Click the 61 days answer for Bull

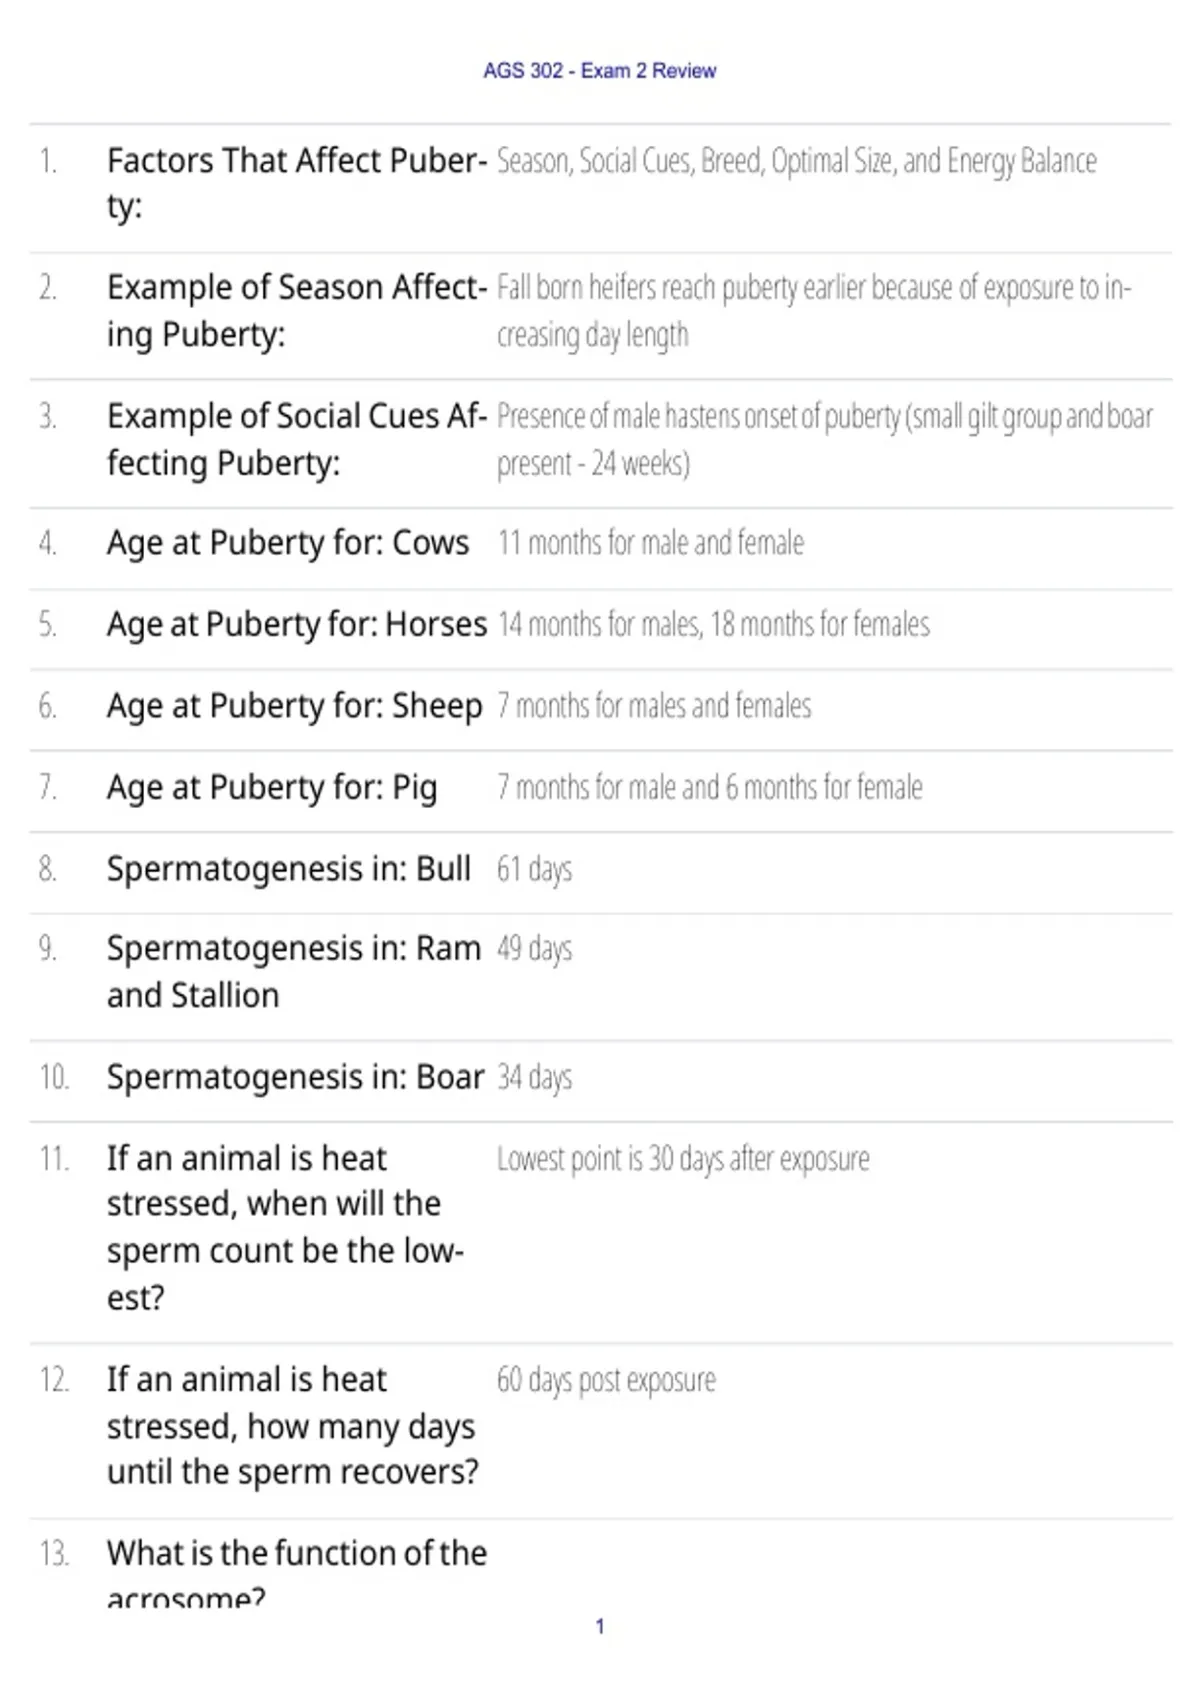pyautogui.click(x=534, y=869)
